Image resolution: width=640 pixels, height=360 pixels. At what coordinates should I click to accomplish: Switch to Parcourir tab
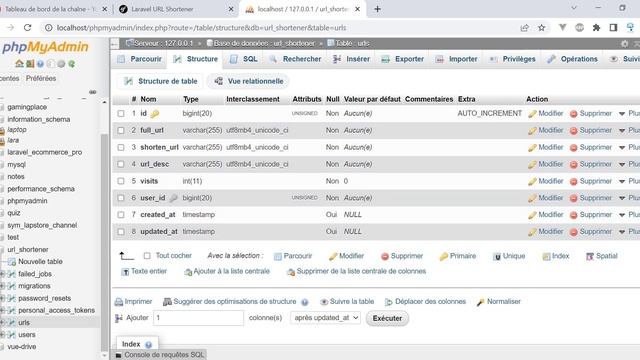click(x=140, y=59)
